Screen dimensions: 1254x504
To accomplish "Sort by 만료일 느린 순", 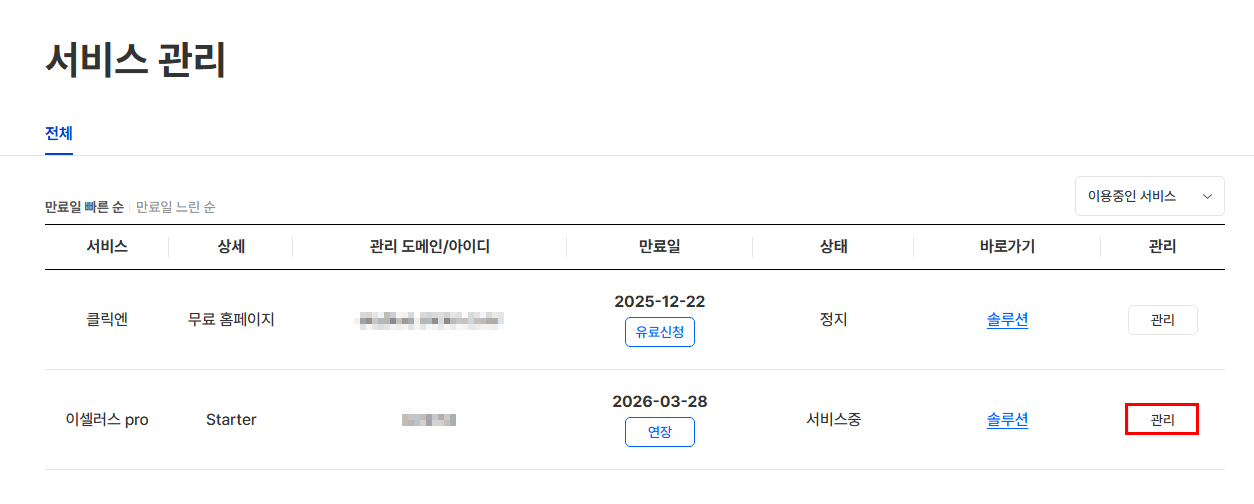I will (175, 207).
